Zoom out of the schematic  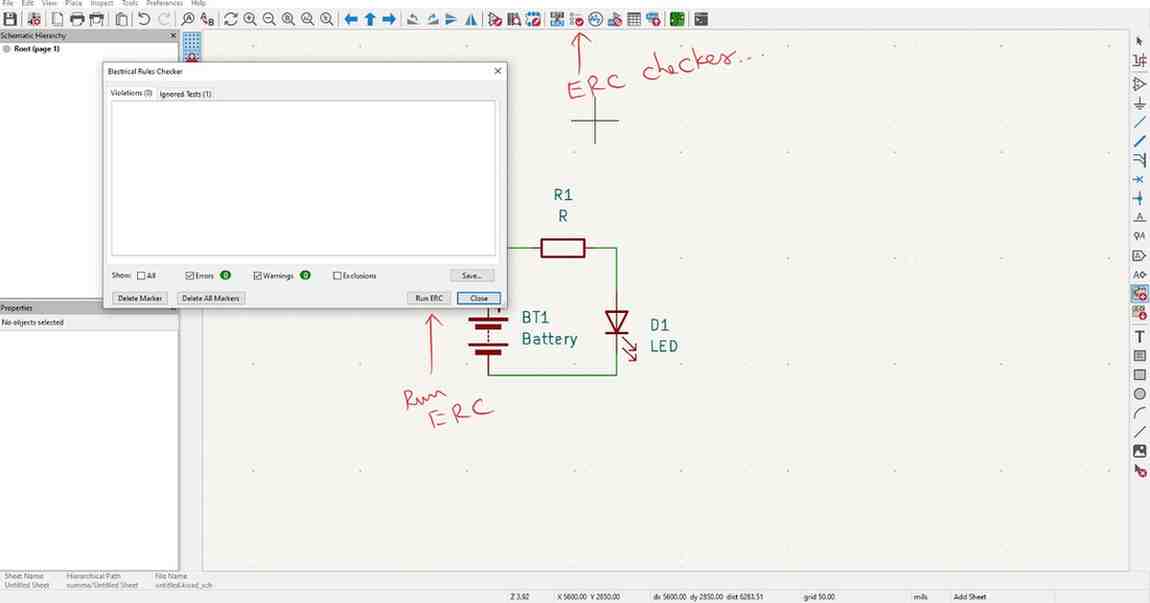click(x=269, y=20)
